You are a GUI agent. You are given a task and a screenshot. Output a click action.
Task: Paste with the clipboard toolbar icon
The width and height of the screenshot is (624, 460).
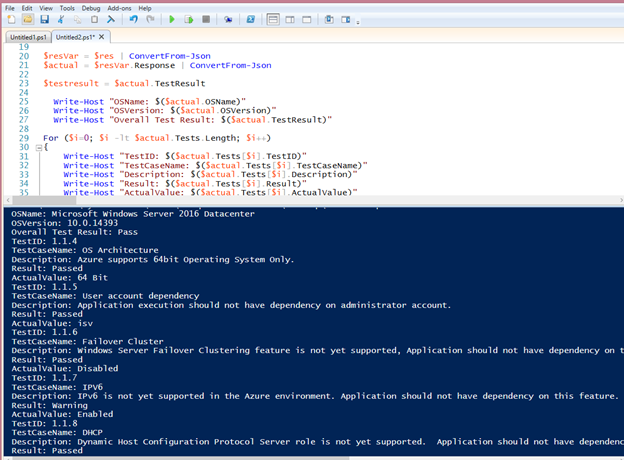tap(94, 19)
